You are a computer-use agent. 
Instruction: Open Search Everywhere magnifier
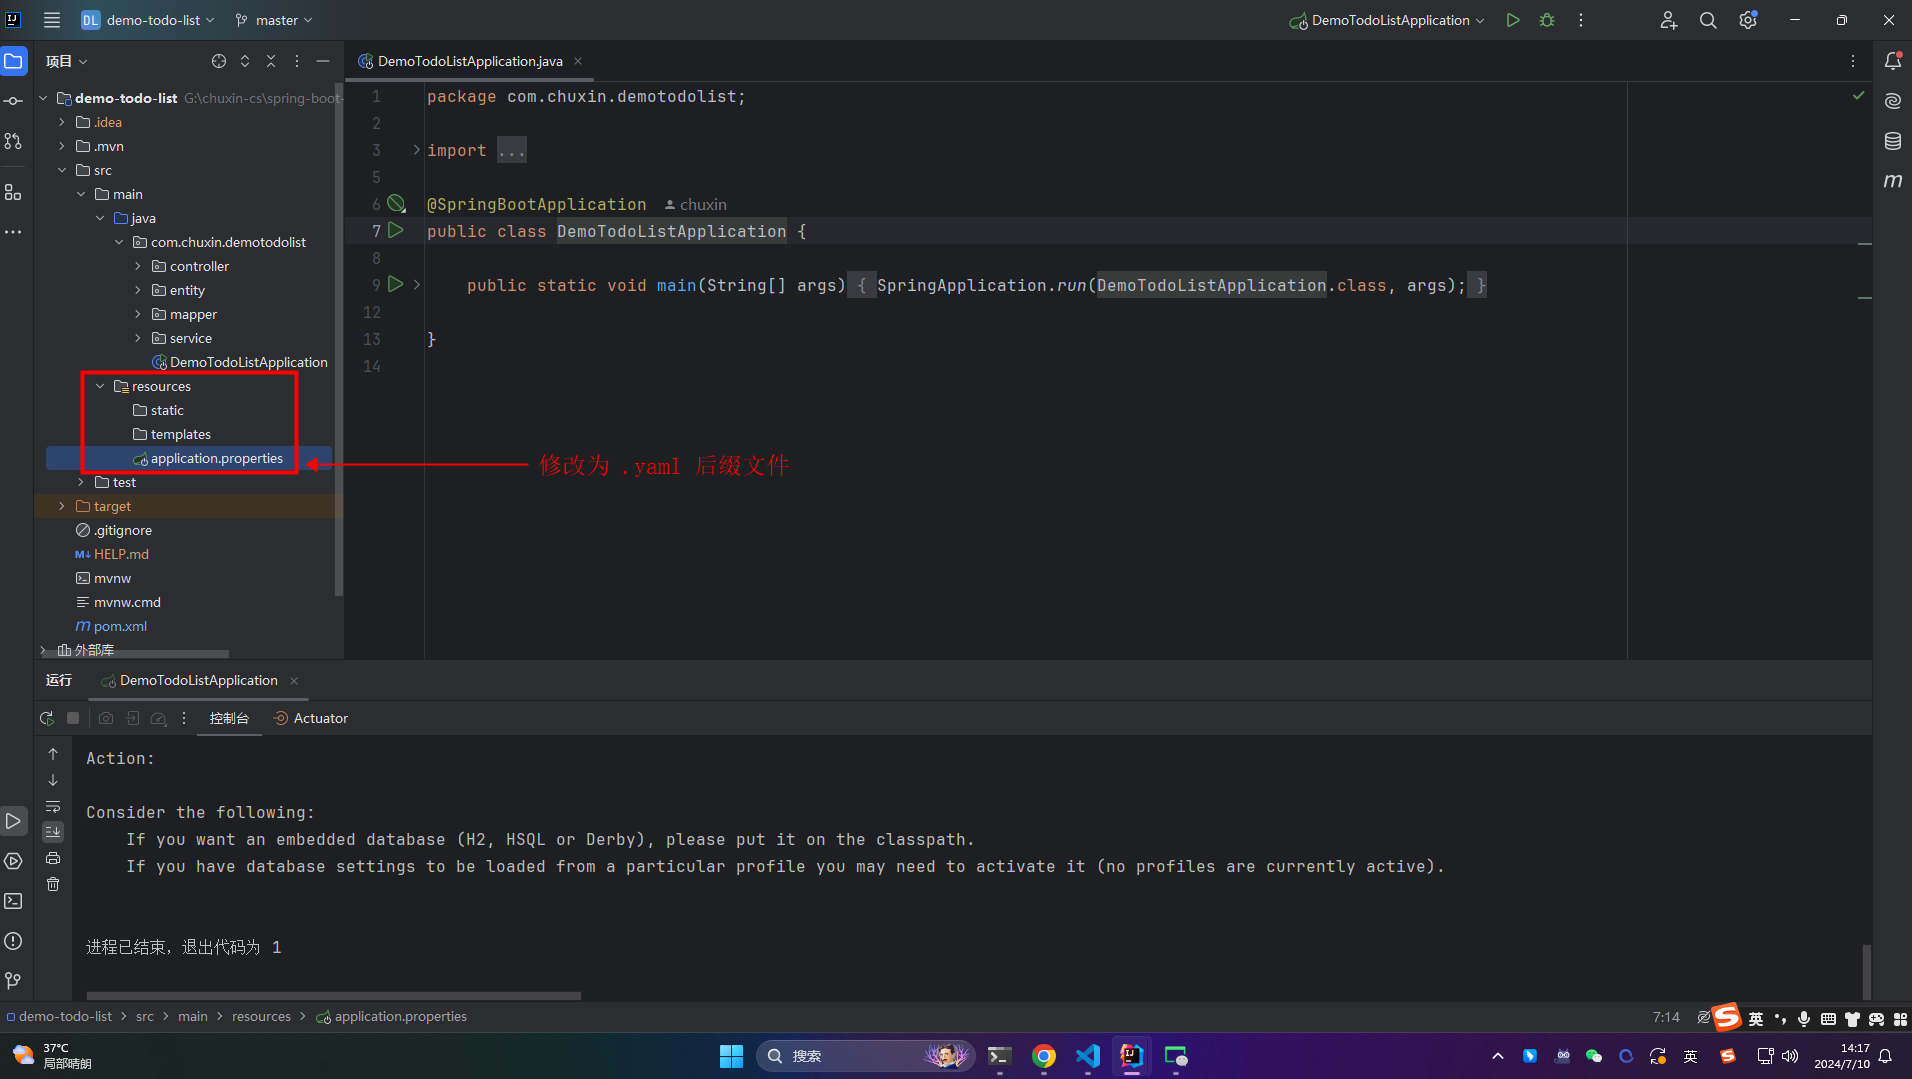click(x=1708, y=20)
